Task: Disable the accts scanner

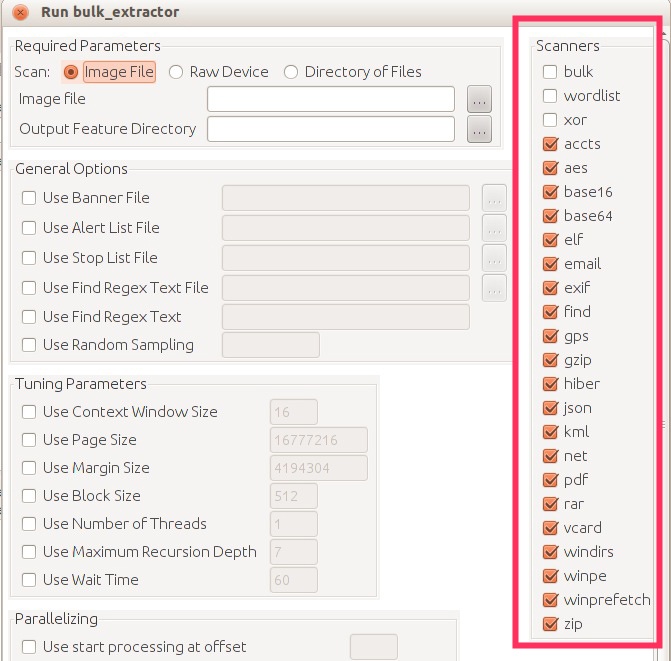Action: coord(550,144)
